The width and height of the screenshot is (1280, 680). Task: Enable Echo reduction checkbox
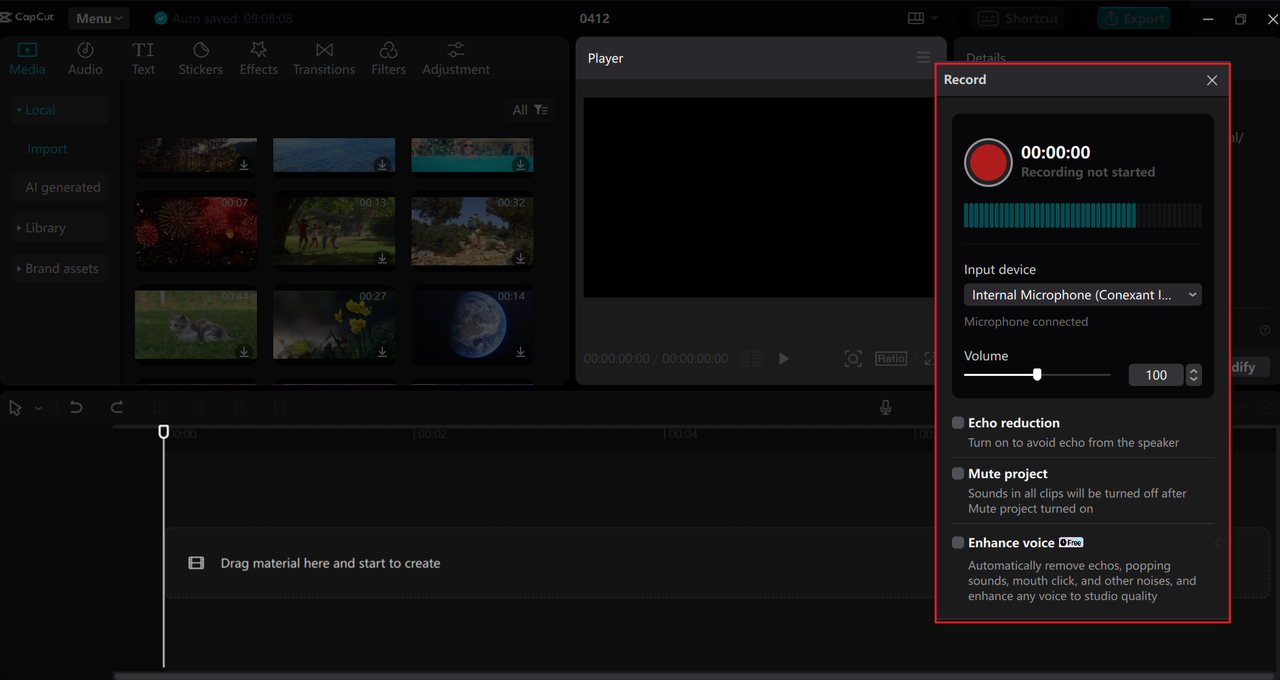click(958, 423)
